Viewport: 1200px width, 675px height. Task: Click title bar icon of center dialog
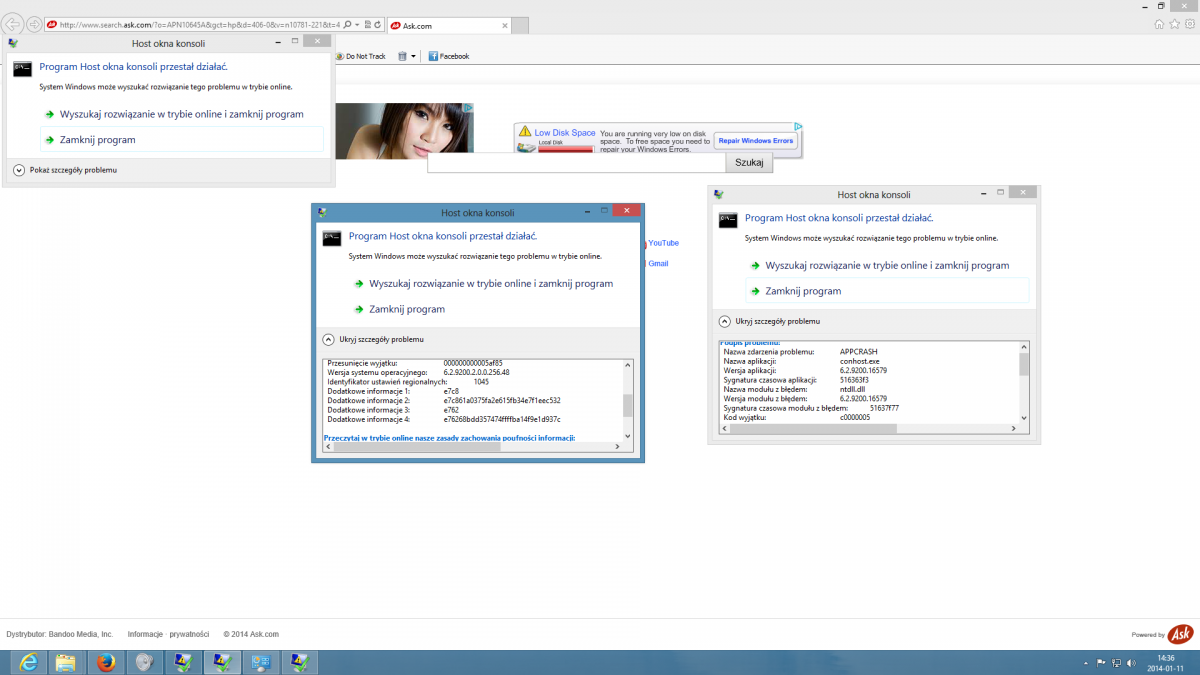coord(321,212)
